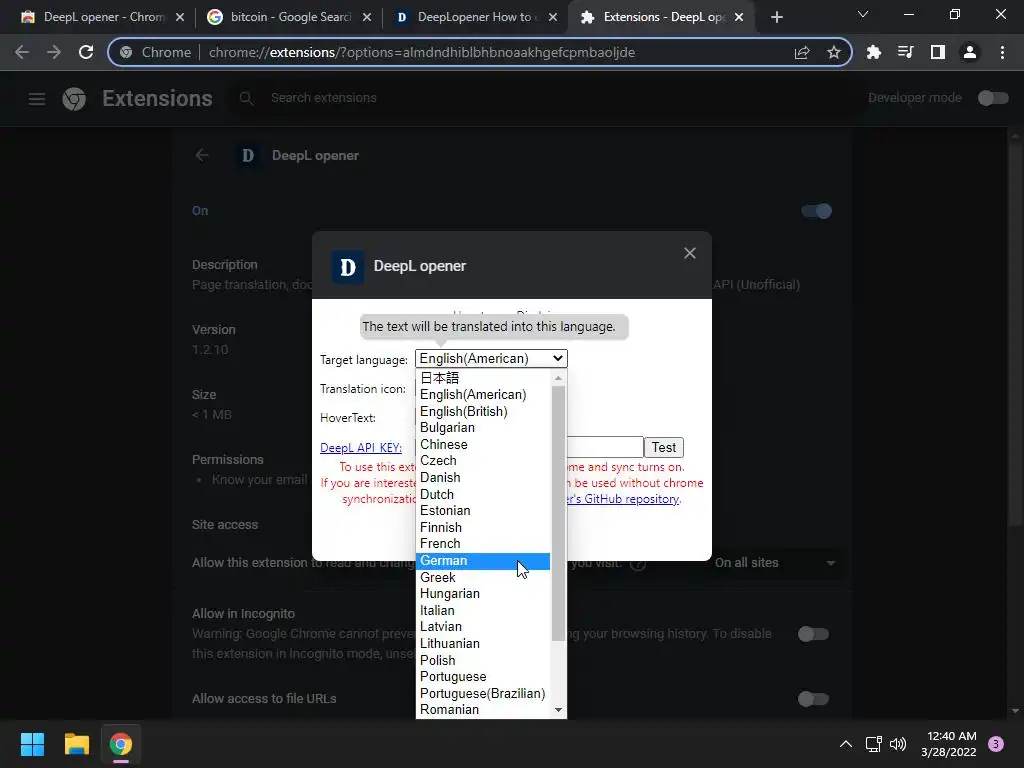Click the Chrome address bar URL

point(422,52)
